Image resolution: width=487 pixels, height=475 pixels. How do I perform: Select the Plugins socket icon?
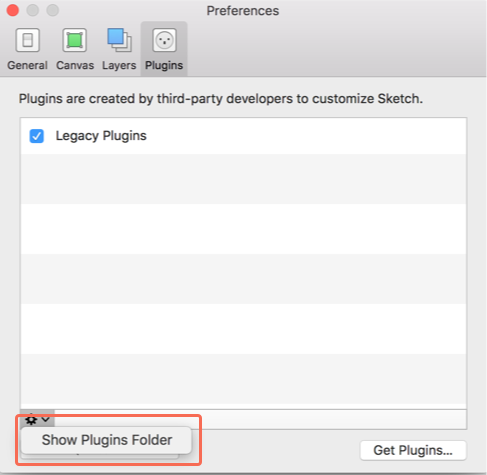[164, 40]
